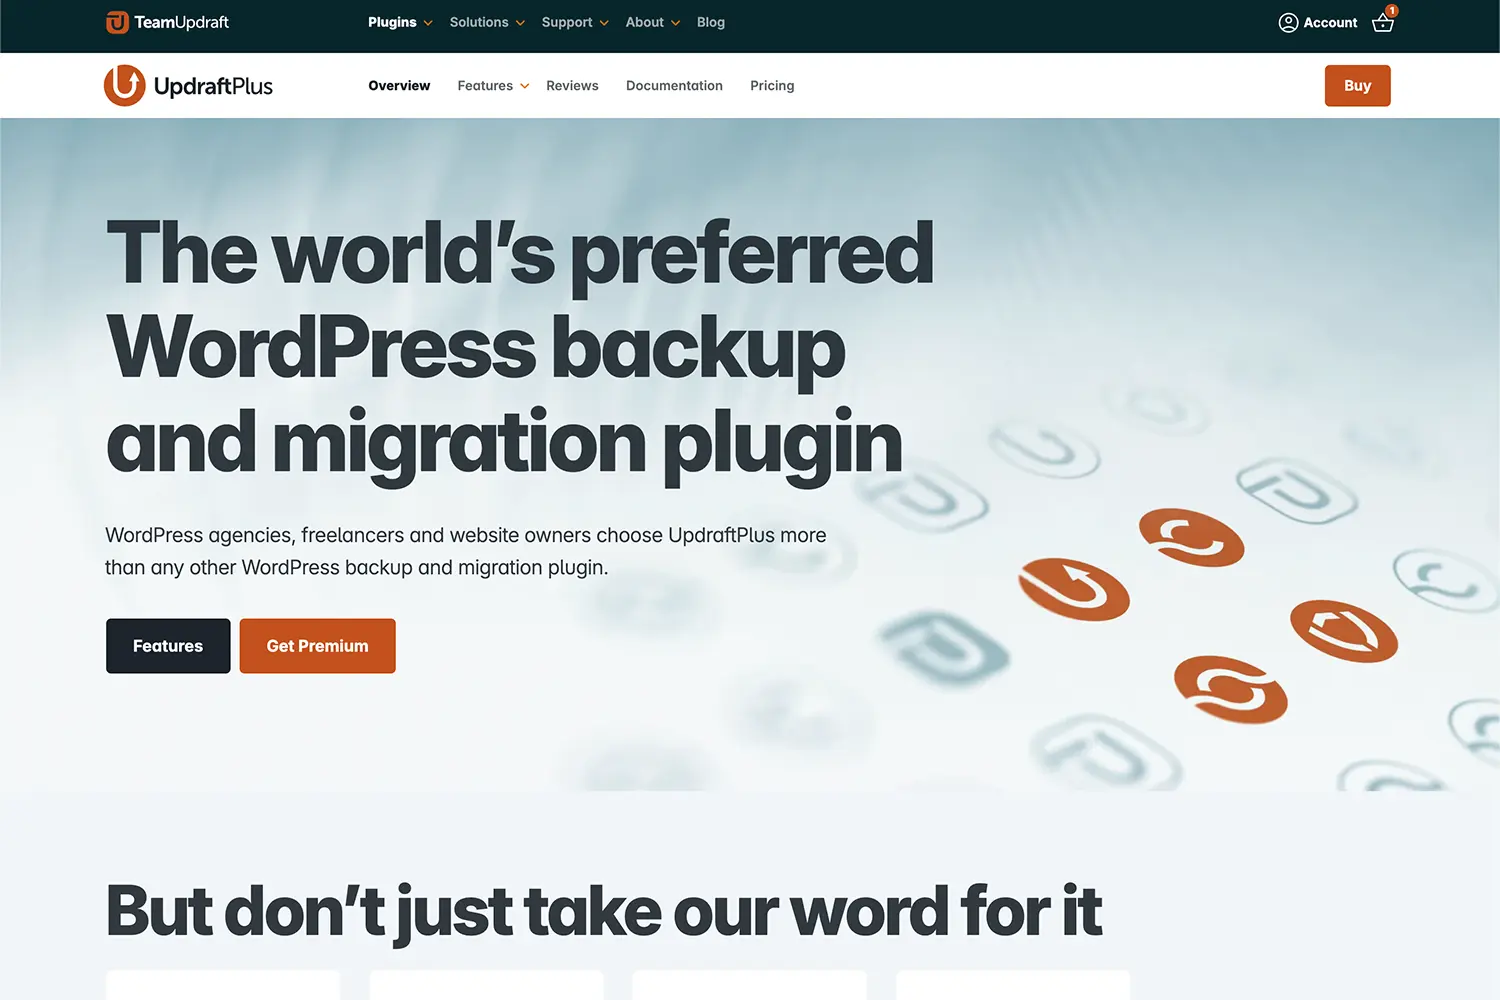Image resolution: width=1500 pixels, height=1000 pixels.
Task: Open the Documentation page
Action: pos(674,86)
